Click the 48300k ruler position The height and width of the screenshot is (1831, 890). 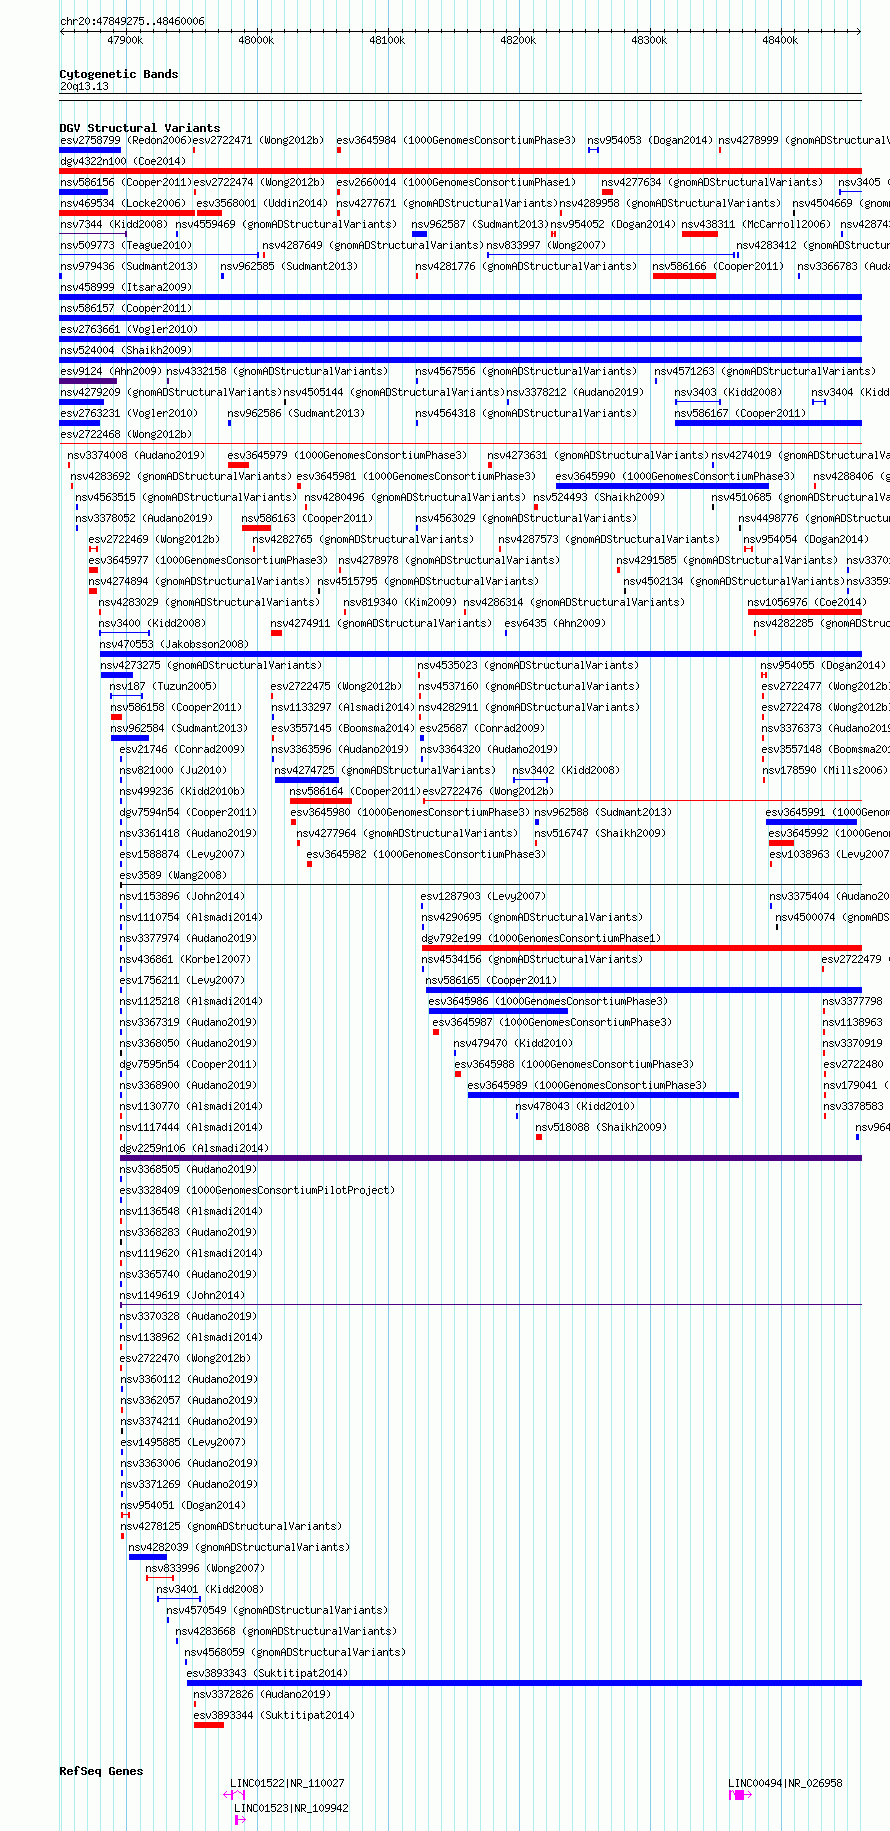pos(649,40)
